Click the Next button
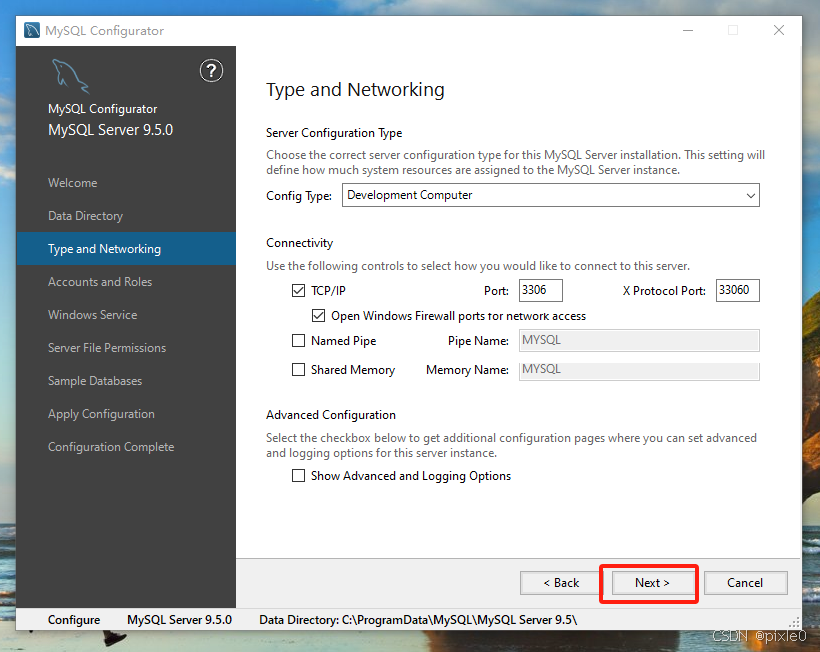 click(652, 583)
